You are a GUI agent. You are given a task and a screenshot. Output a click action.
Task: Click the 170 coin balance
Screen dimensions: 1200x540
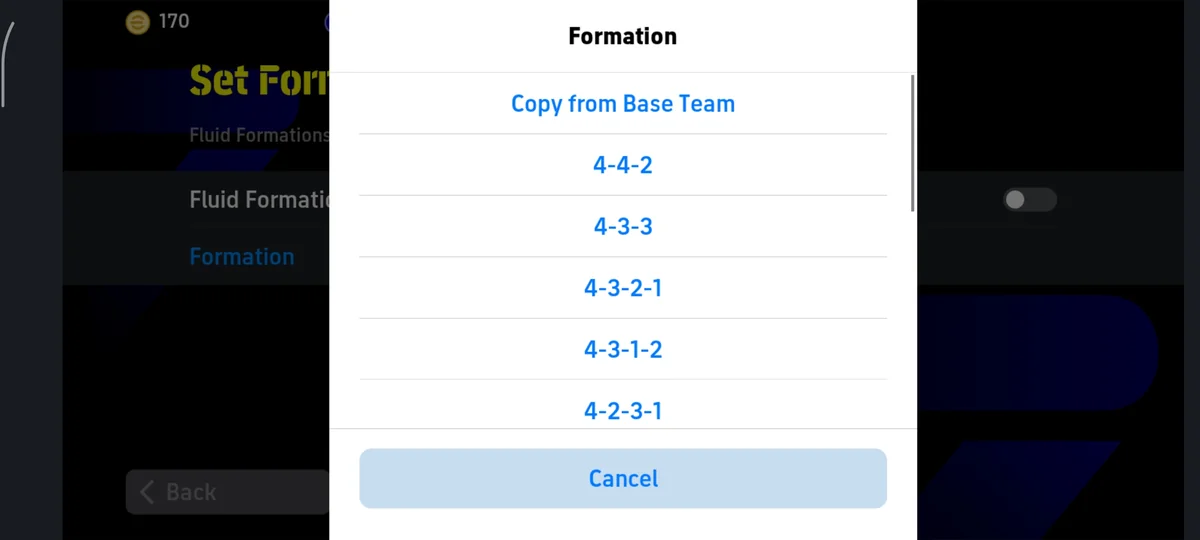click(174, 21)
